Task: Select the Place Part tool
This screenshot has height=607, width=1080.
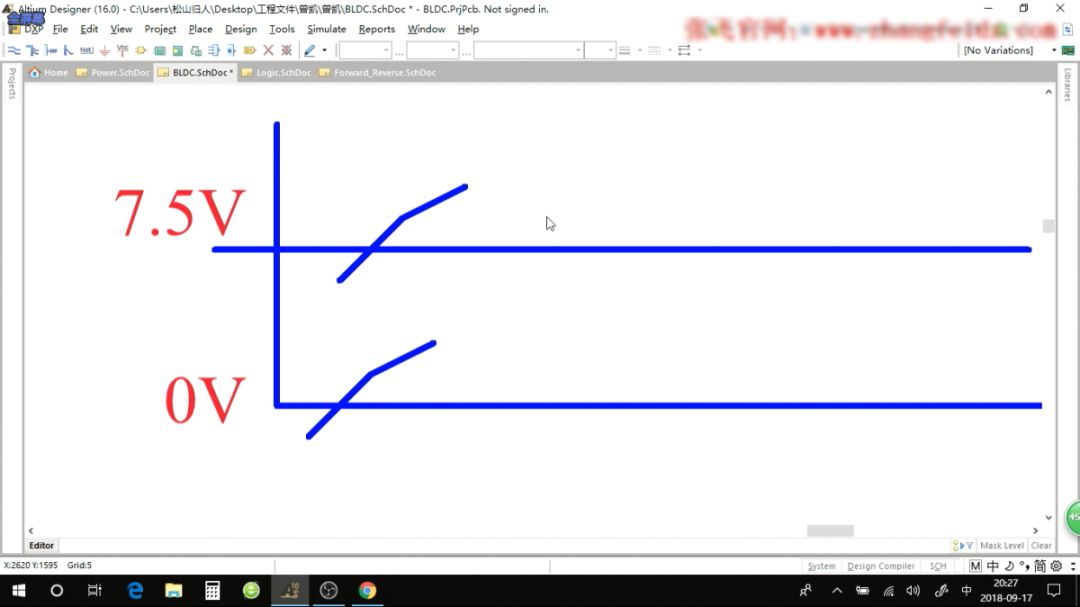Action: tap(141, 50)
